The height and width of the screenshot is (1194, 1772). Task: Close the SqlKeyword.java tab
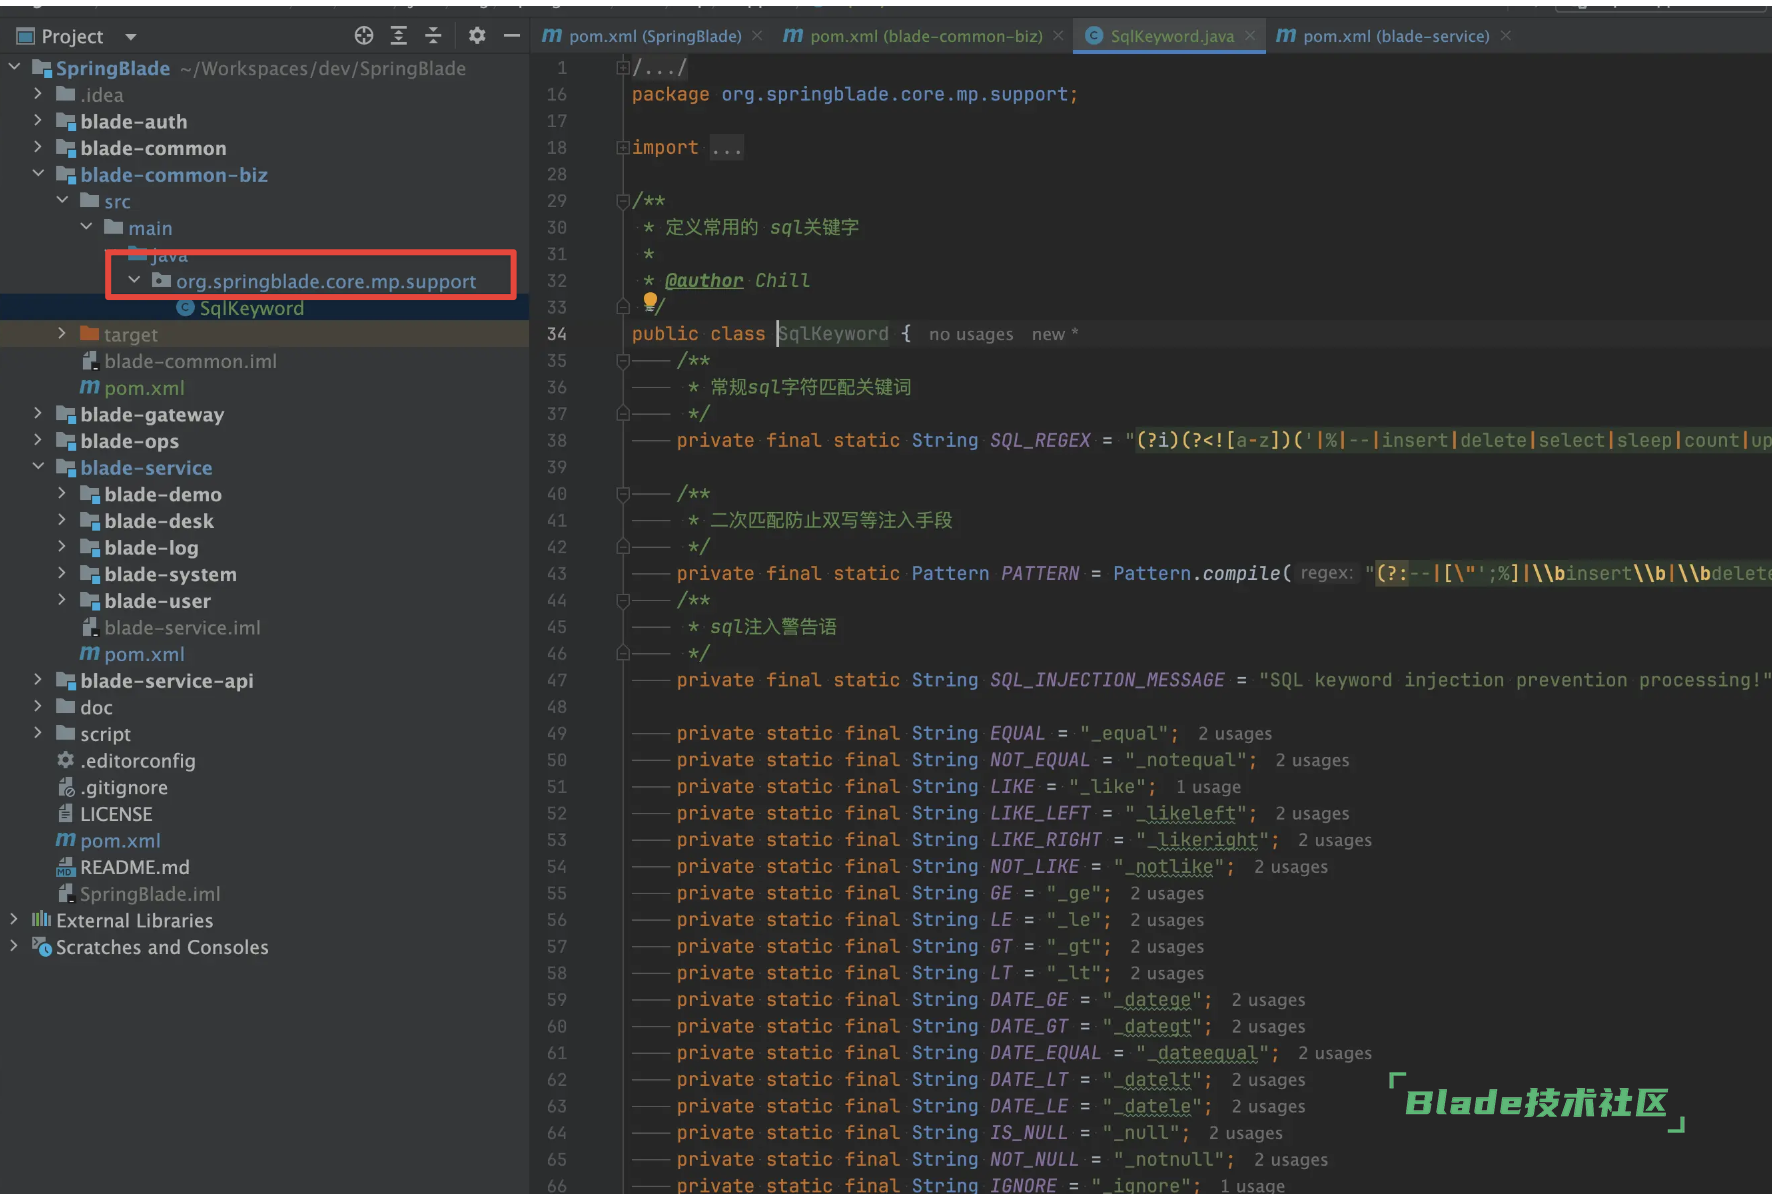click(x=1250, y=36)
